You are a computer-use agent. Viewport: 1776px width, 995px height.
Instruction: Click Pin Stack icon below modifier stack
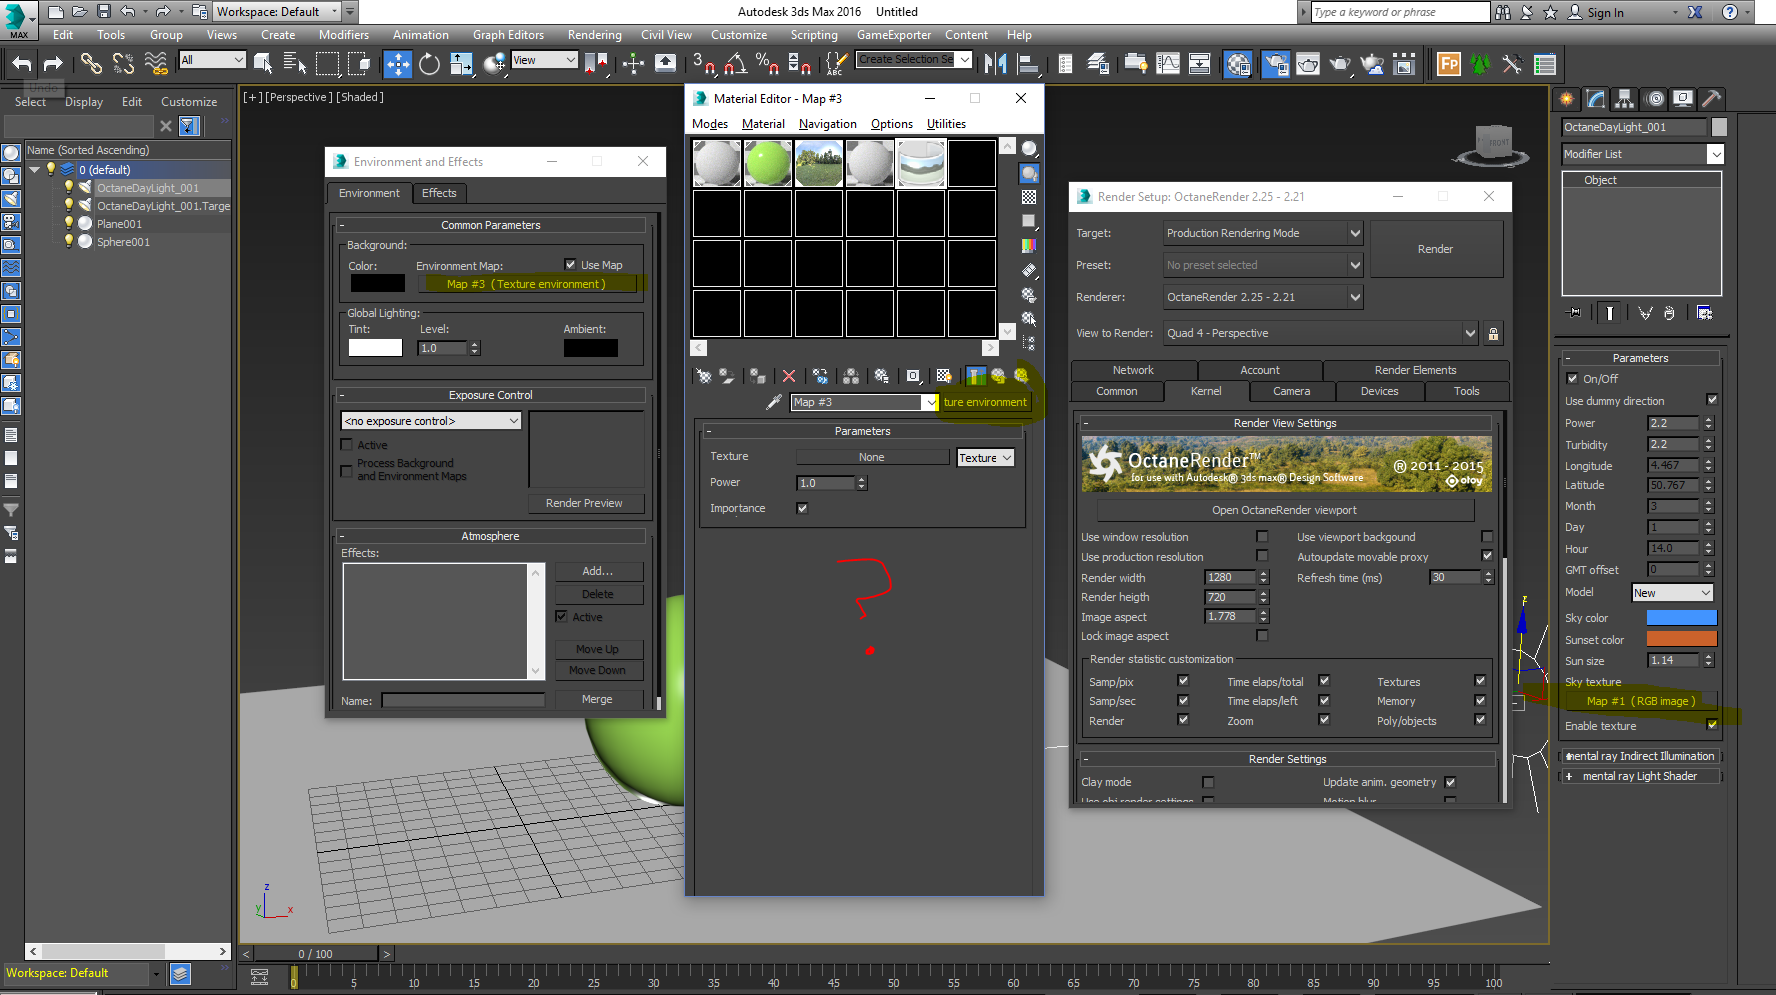tap(1575, 313)
